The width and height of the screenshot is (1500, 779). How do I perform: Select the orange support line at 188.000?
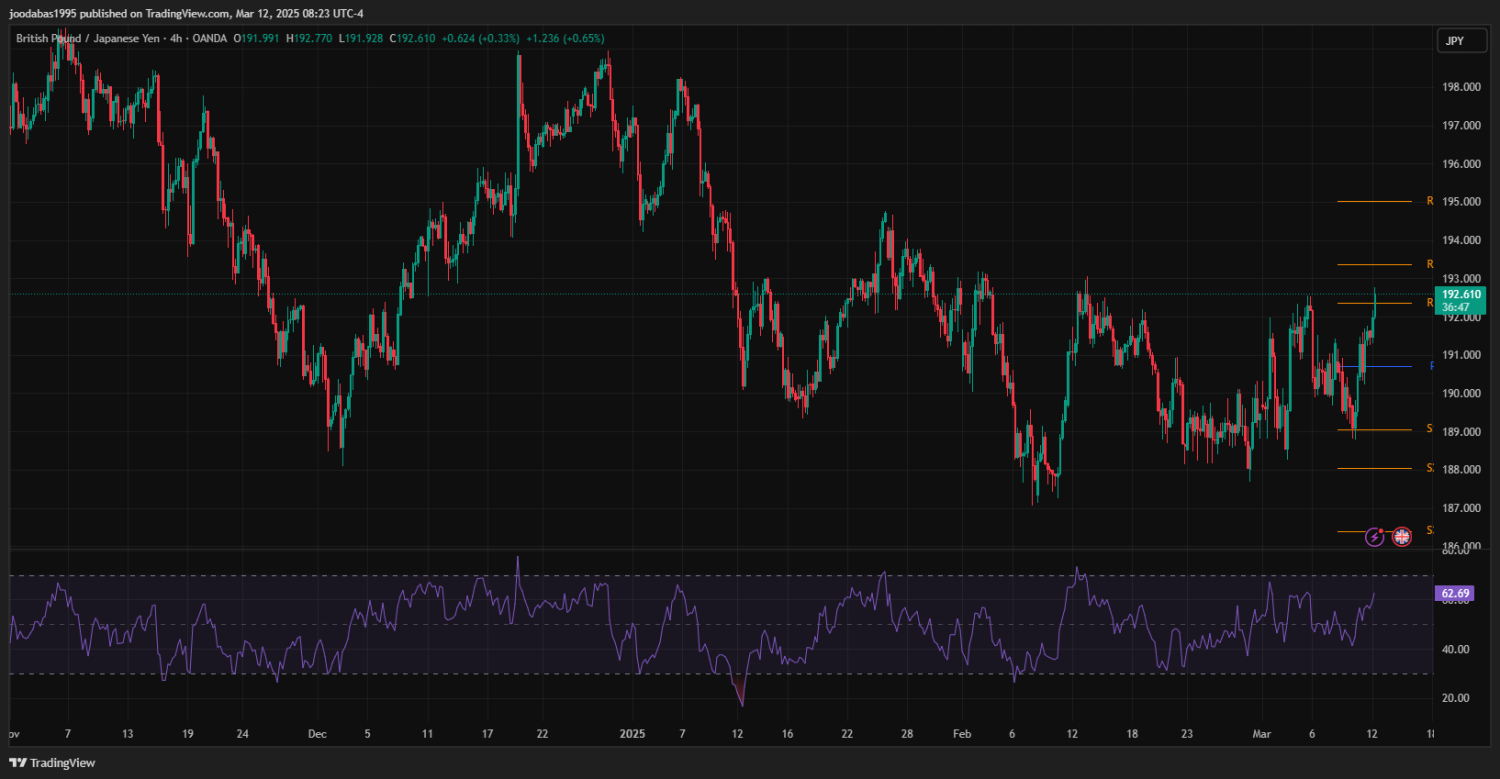pos(1375,468)
